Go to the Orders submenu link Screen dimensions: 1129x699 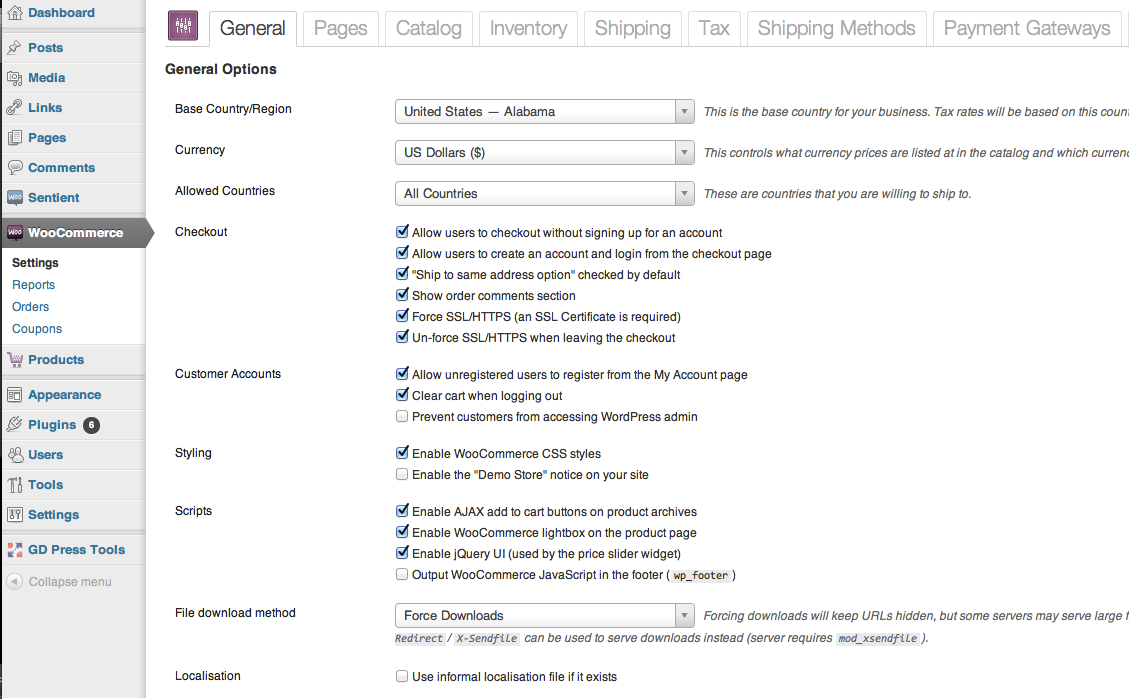30,307
